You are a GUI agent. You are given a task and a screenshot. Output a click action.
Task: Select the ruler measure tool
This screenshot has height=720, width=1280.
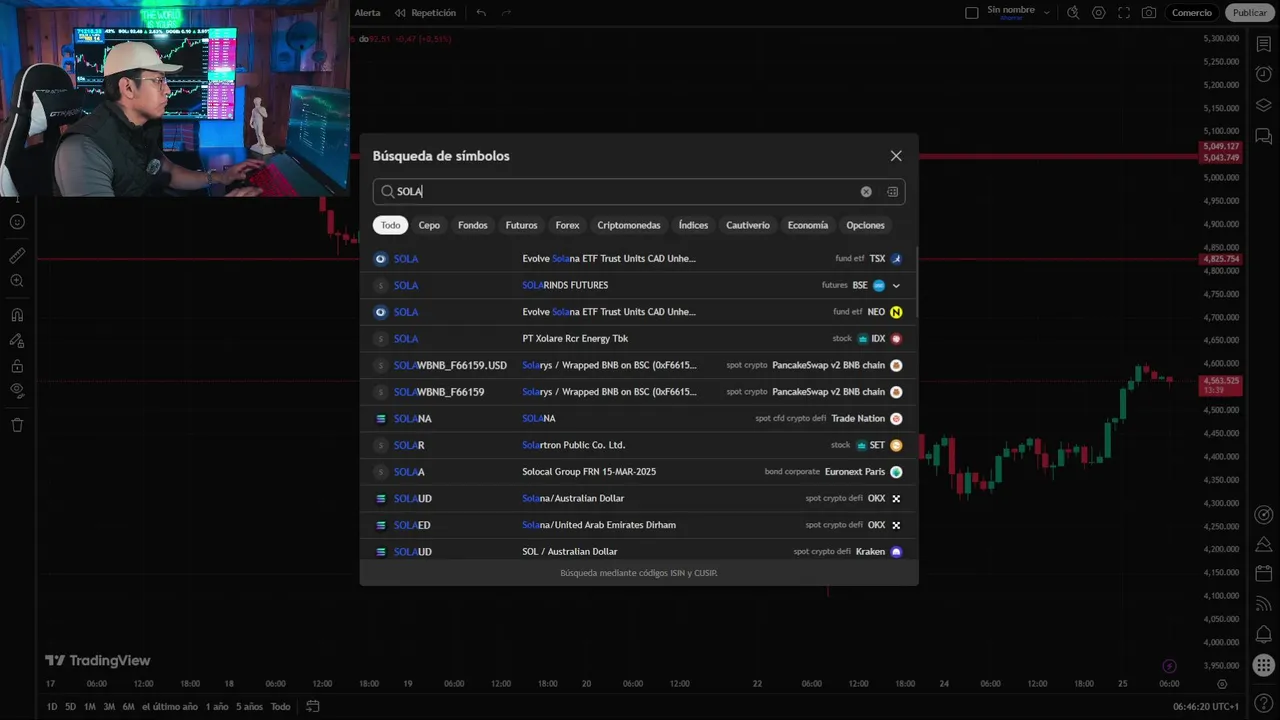click(17, 256)
